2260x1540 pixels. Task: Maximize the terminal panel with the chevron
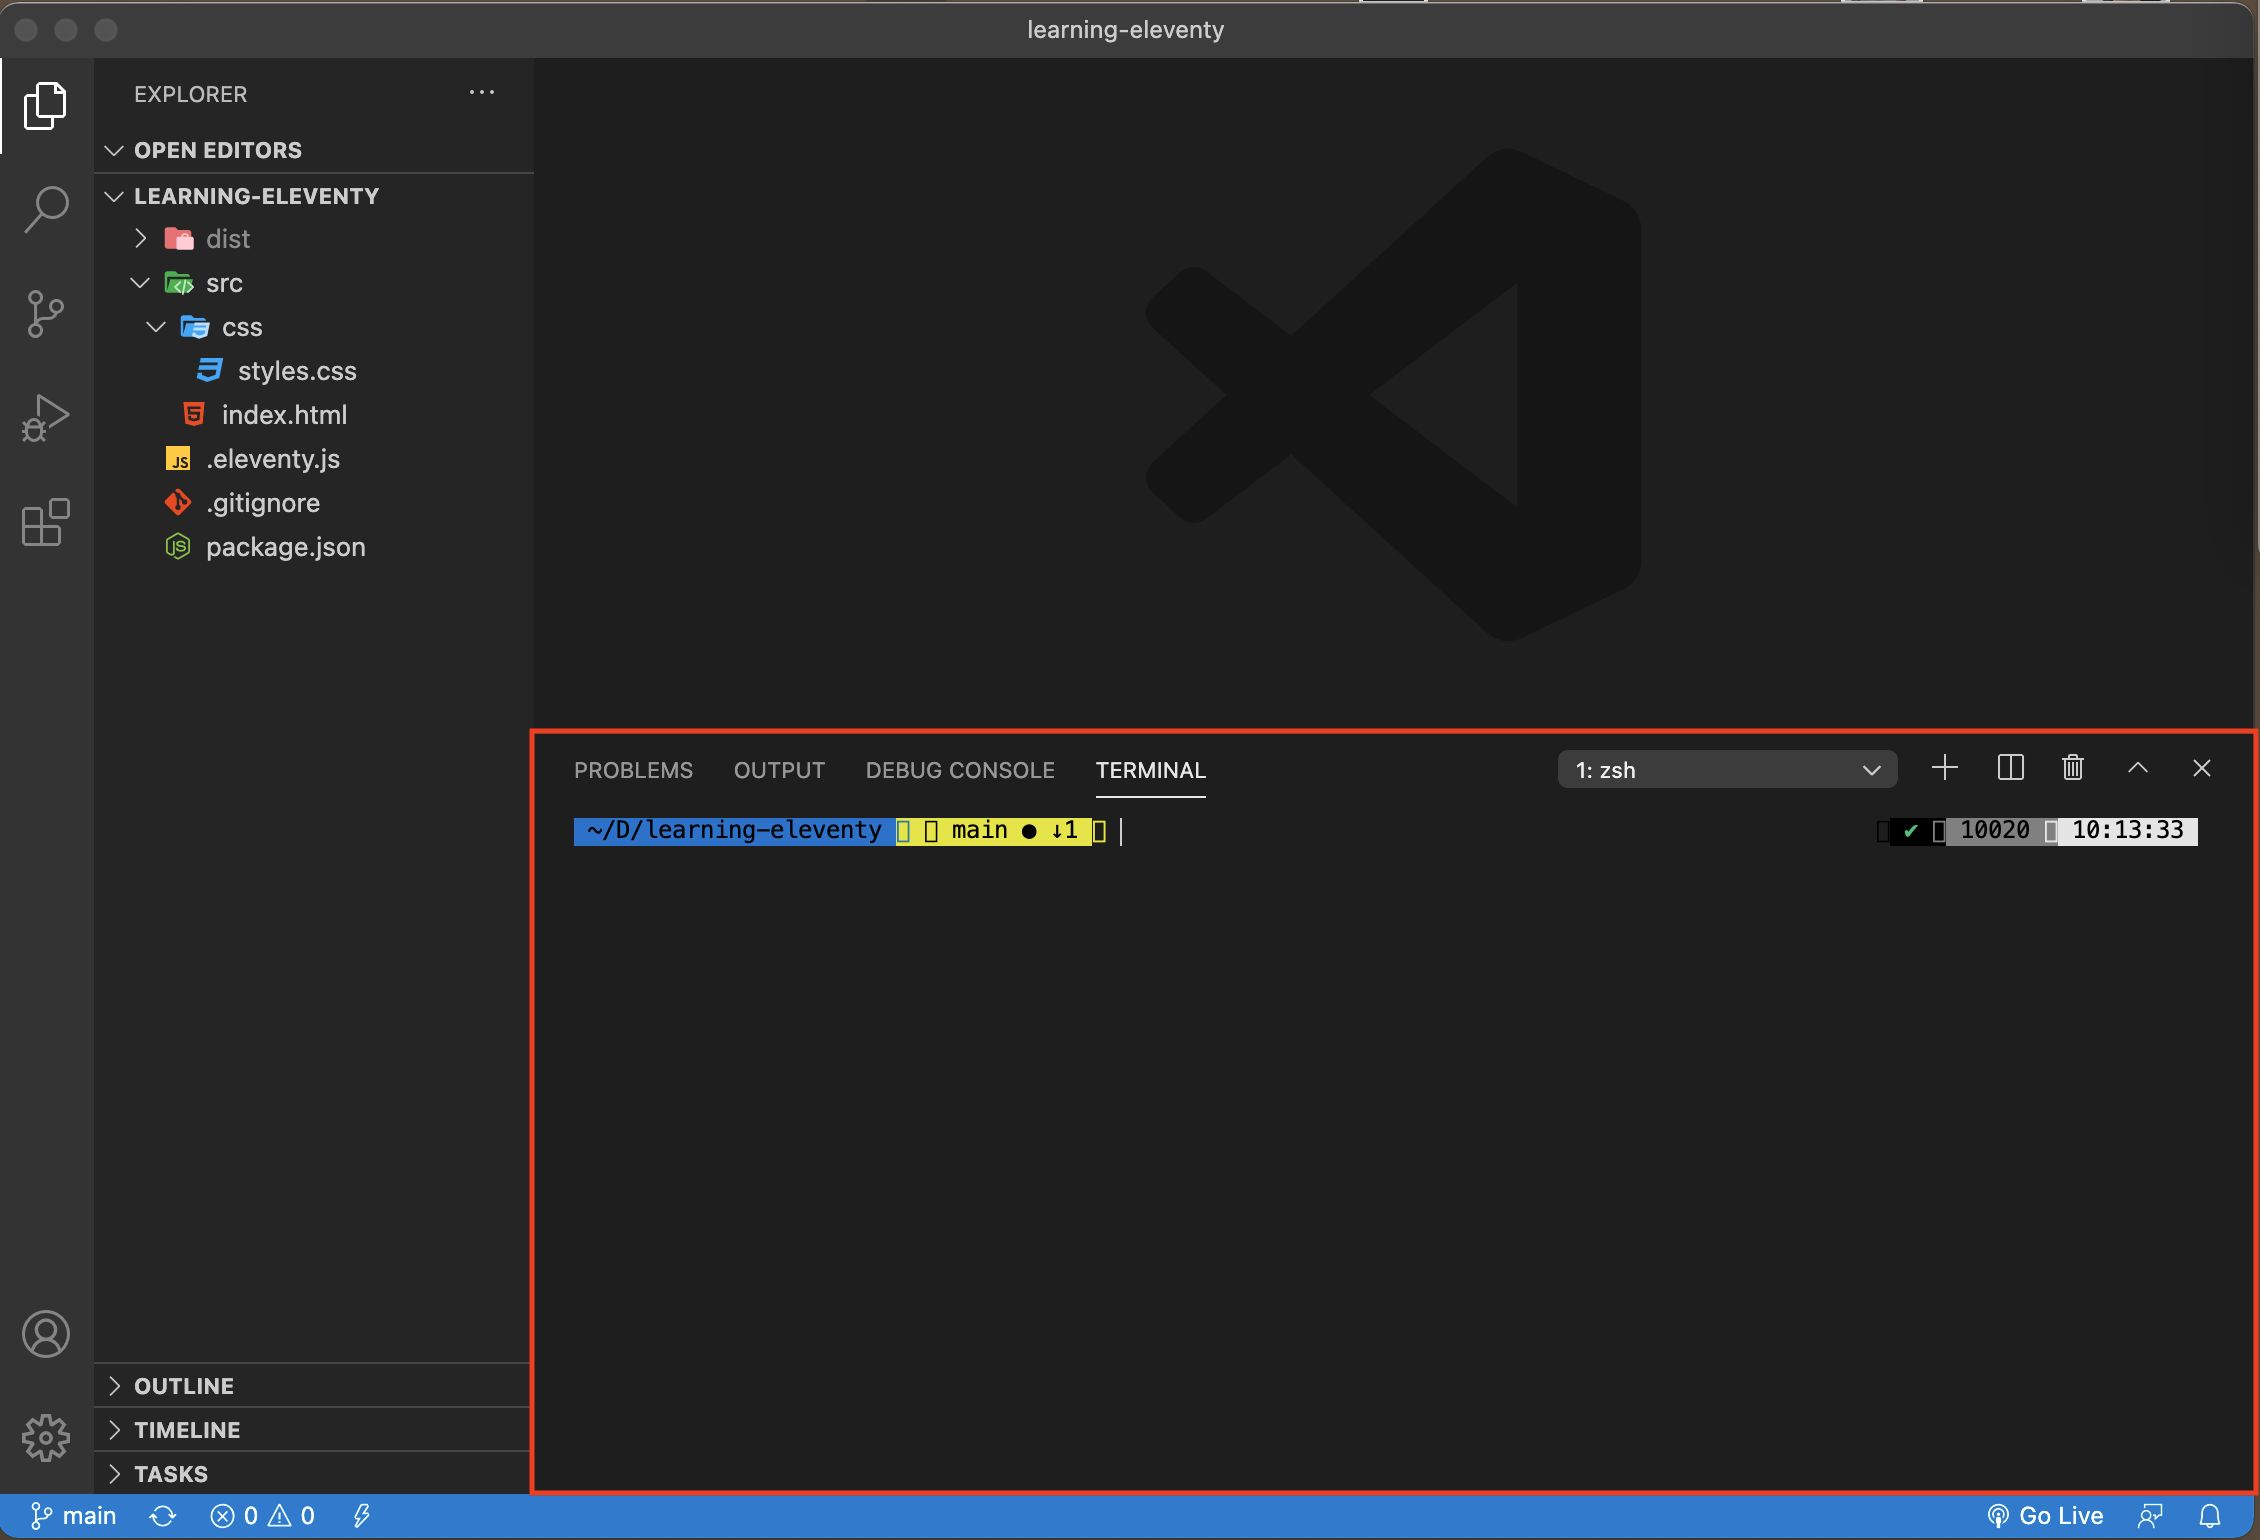coord(2138,768)
